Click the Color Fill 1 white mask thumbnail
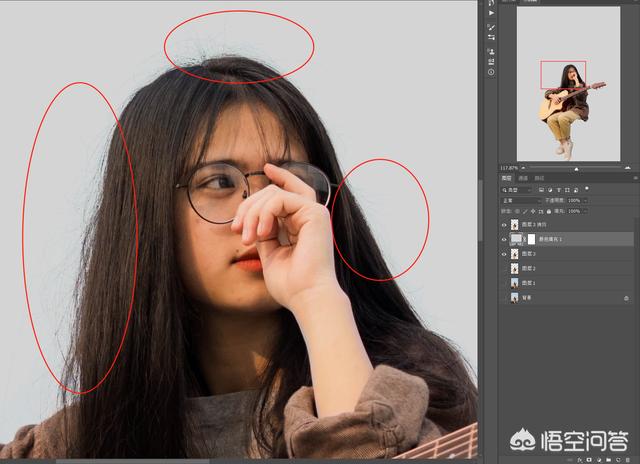640x464 pixels. (x=531, y=239)
